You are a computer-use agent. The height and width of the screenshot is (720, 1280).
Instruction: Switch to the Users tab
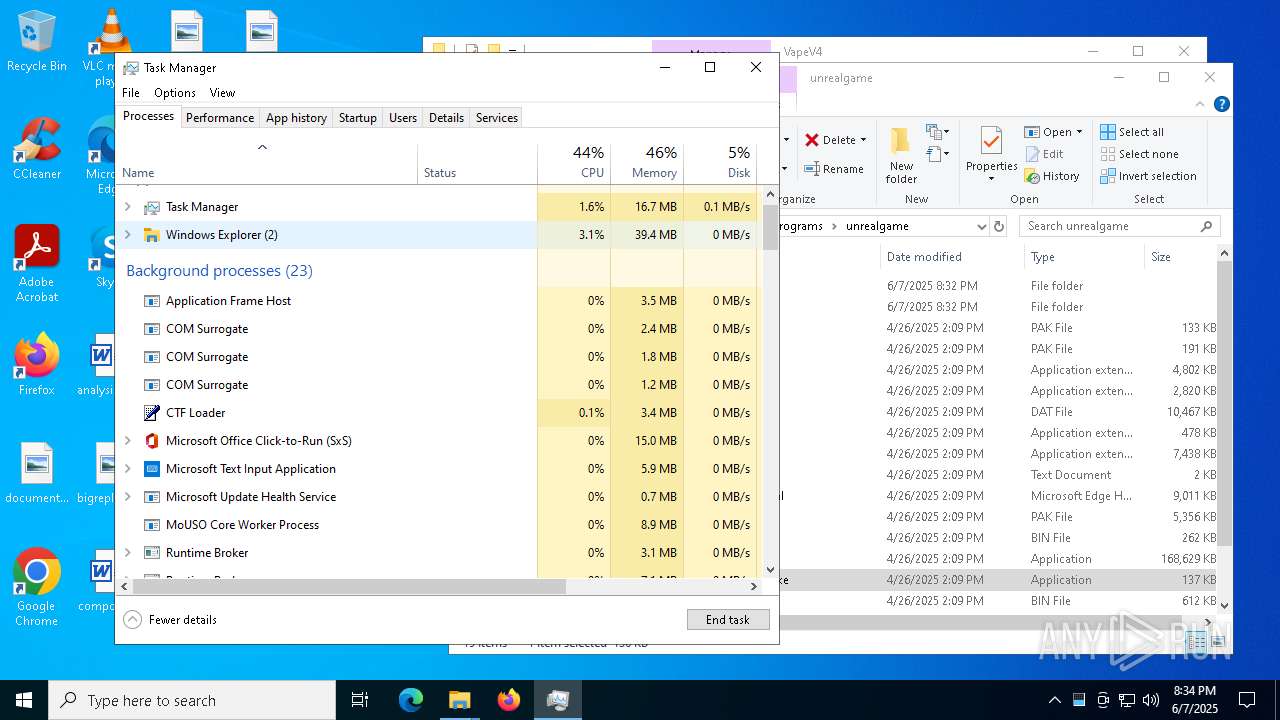click(403, 118)
